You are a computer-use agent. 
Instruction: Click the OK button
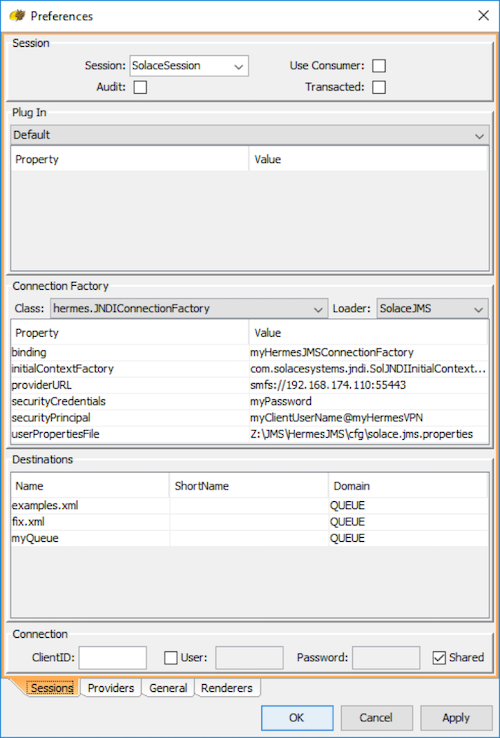[x=297, y=718]
